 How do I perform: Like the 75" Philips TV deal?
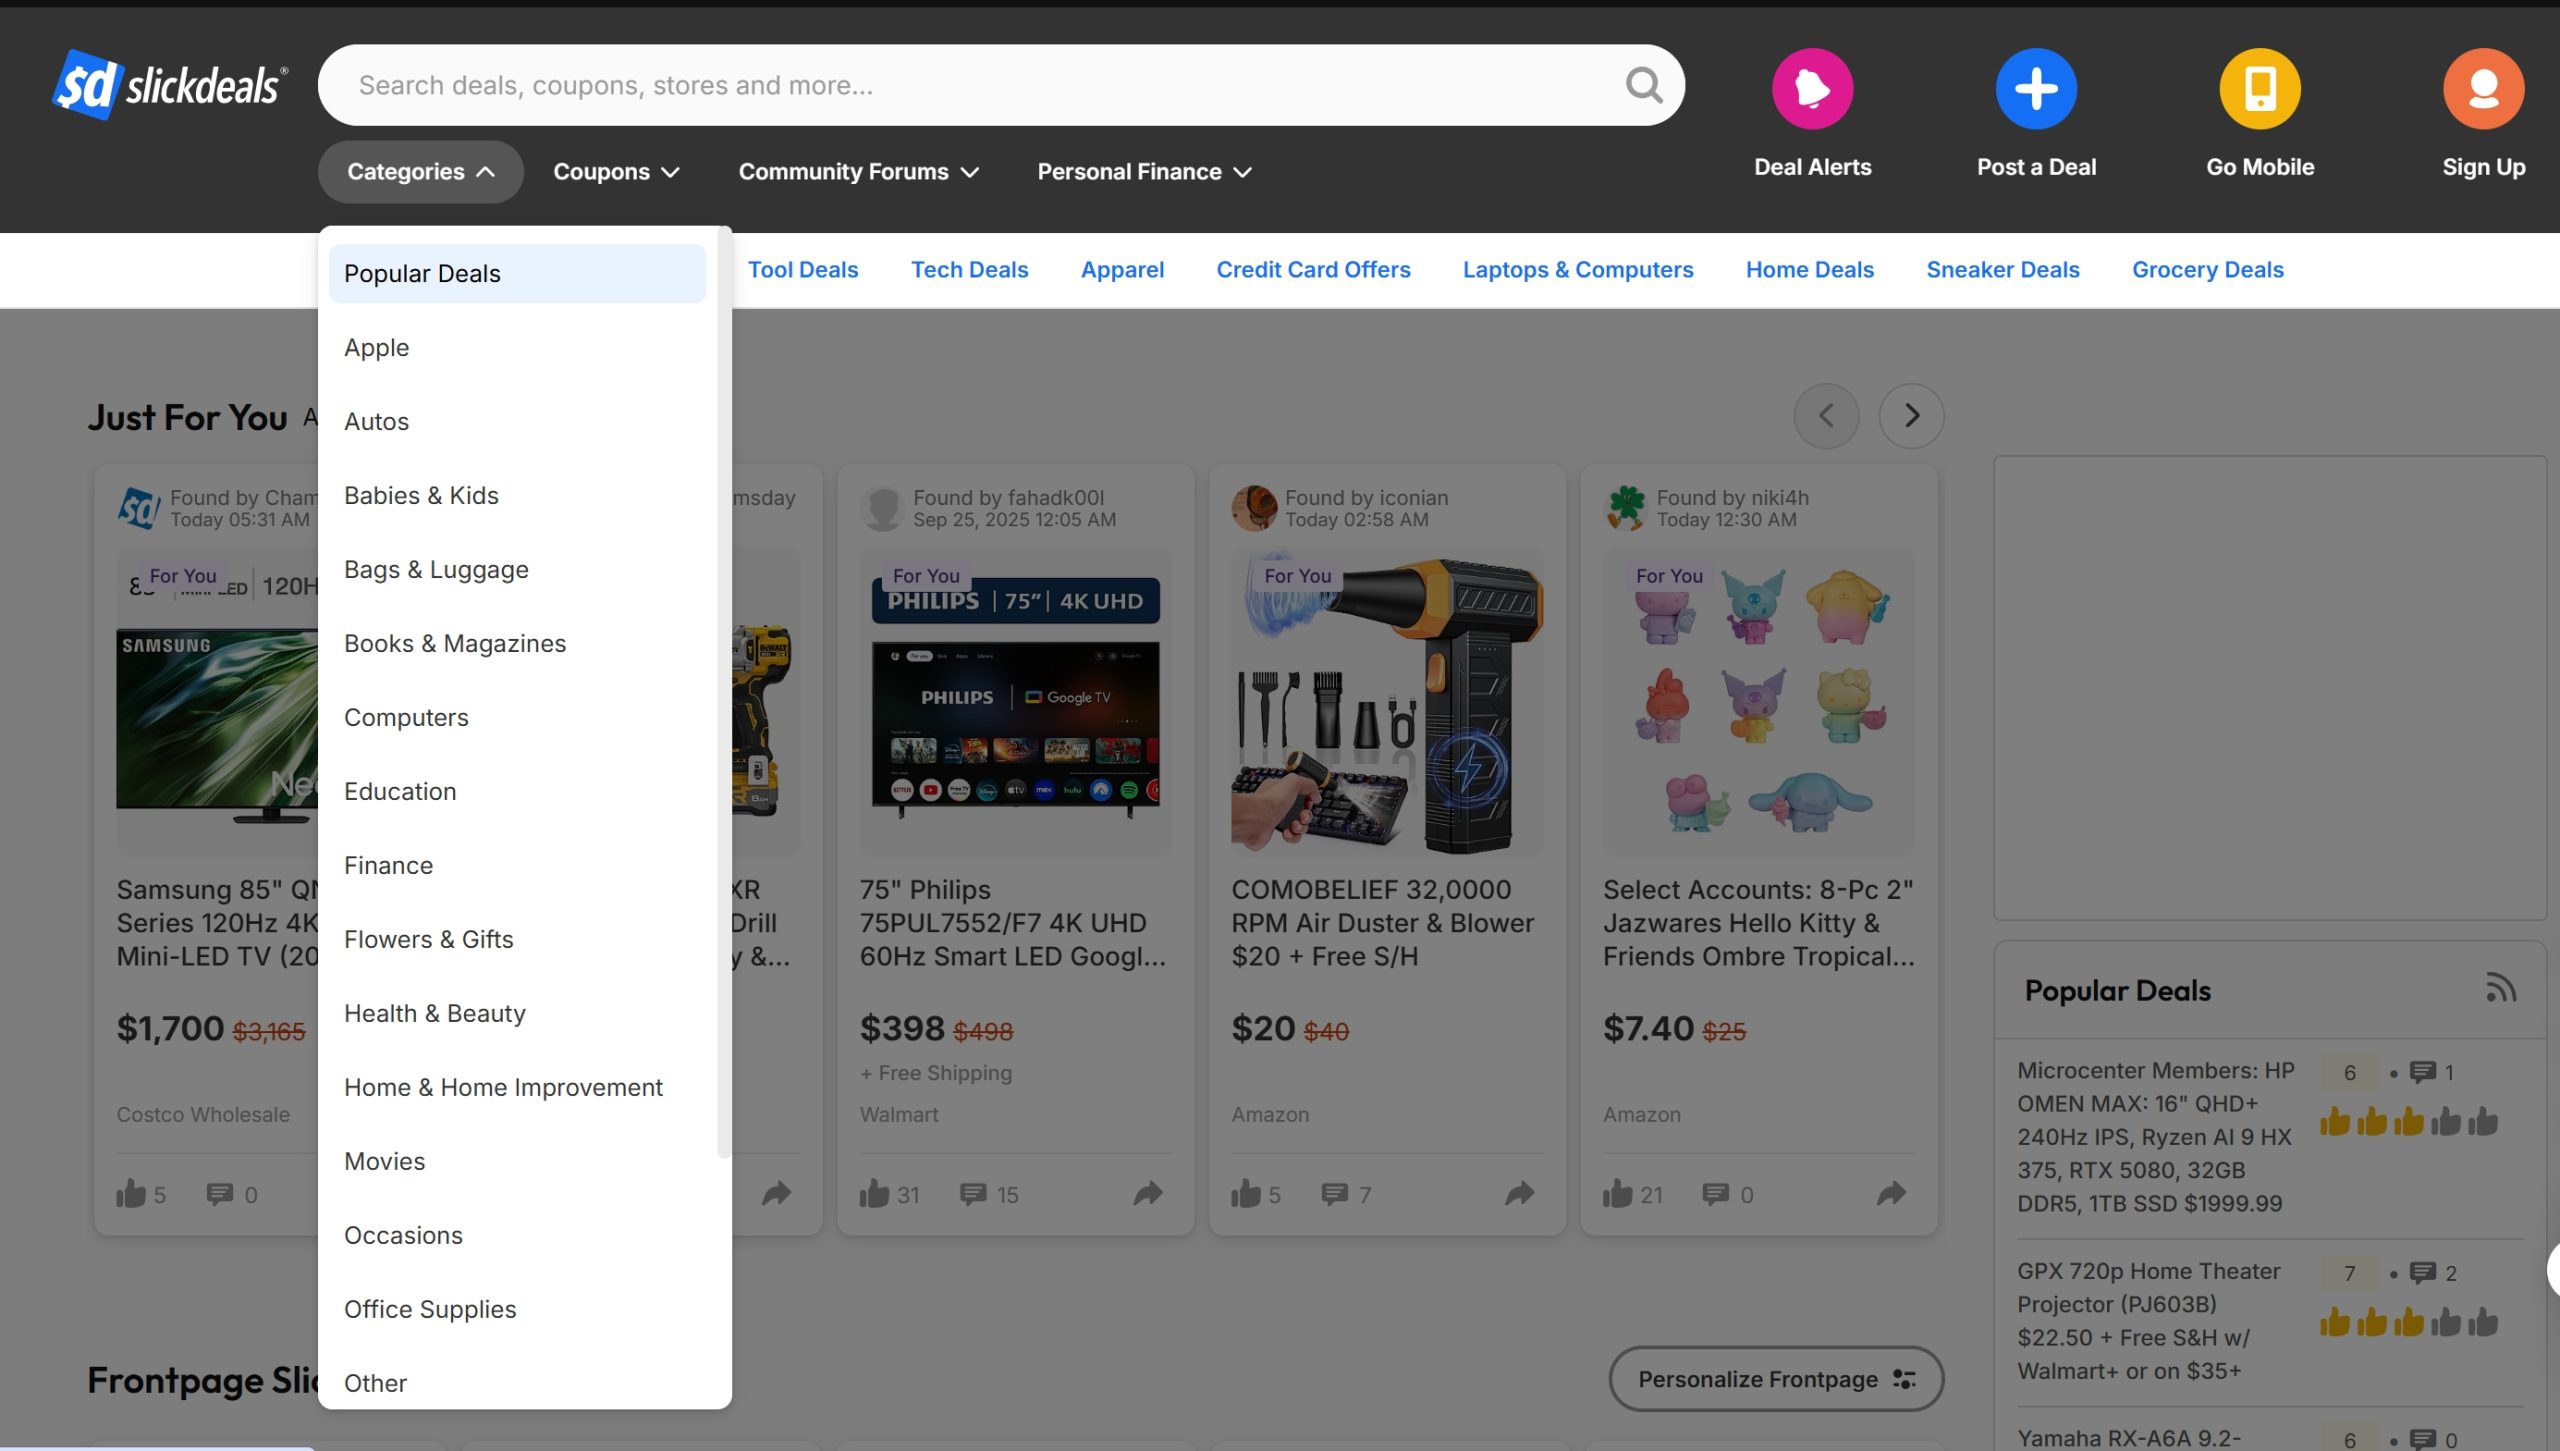874,1193
